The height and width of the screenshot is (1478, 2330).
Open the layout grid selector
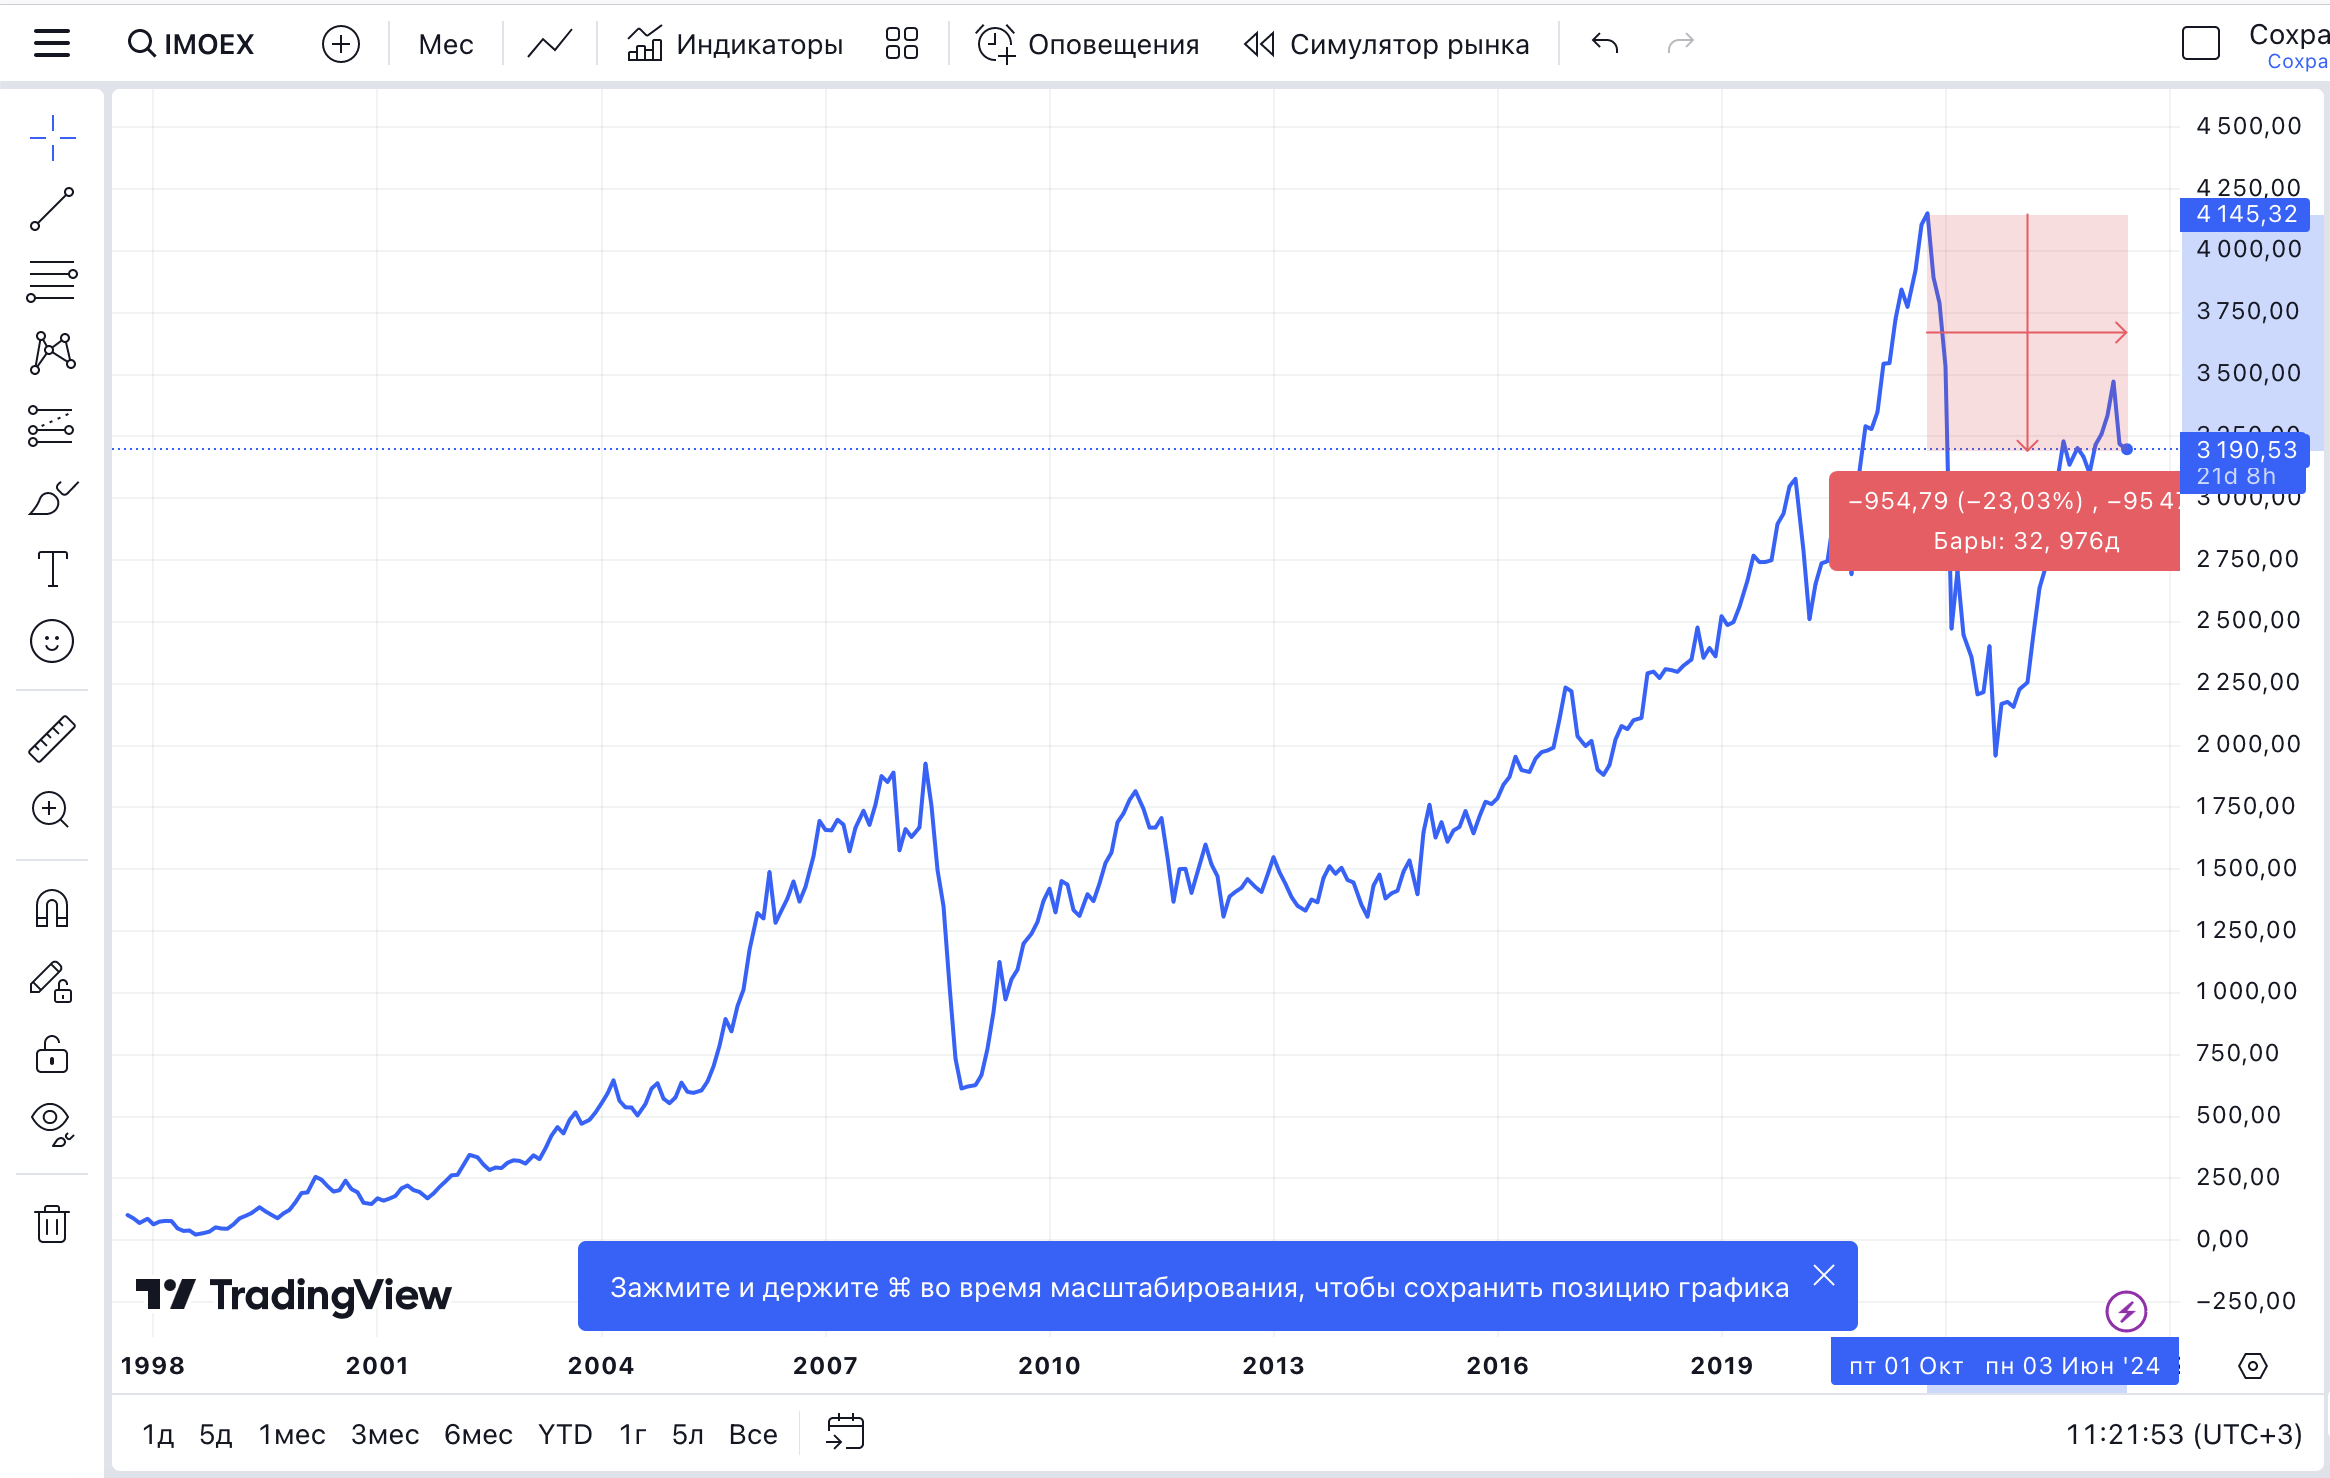click(901, 44)
